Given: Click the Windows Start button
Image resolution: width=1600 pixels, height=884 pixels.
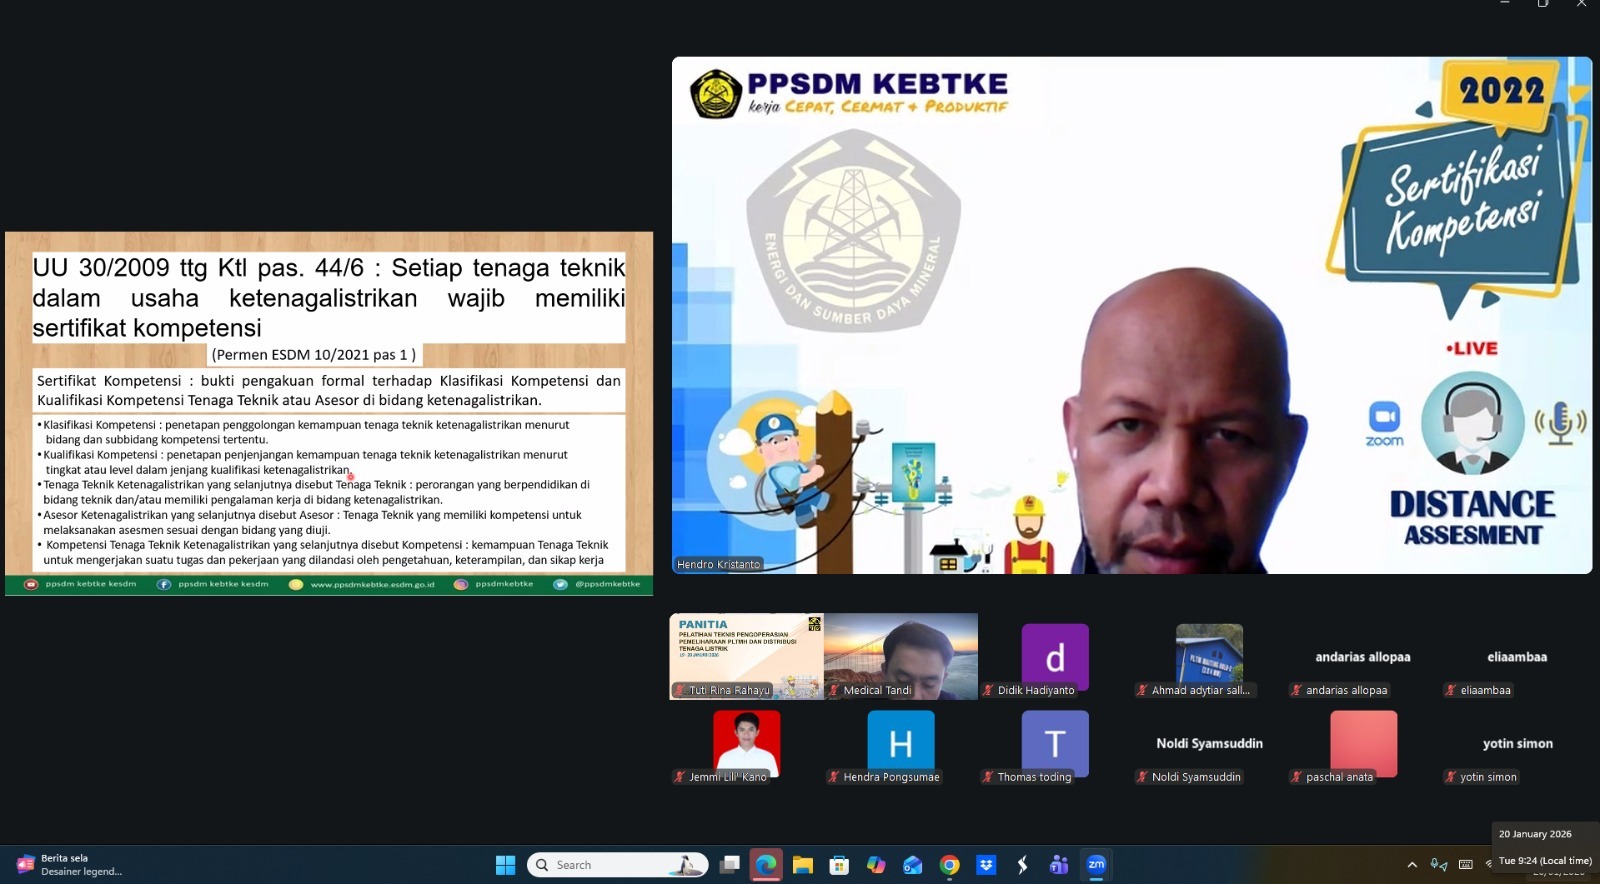Looking at the screenshot, I should [505, 865].
